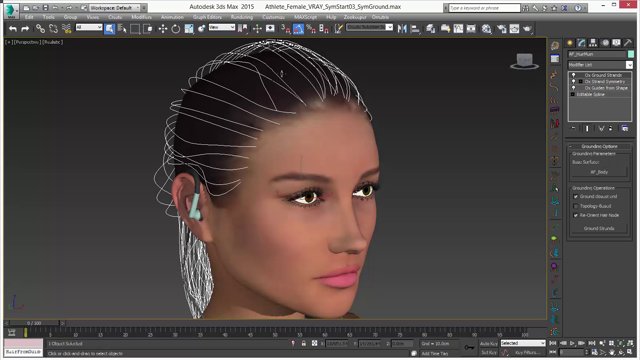The image size is (640, 360).
Task: Activate the Select and Rotate tool
Action: [x=176, y=29]
